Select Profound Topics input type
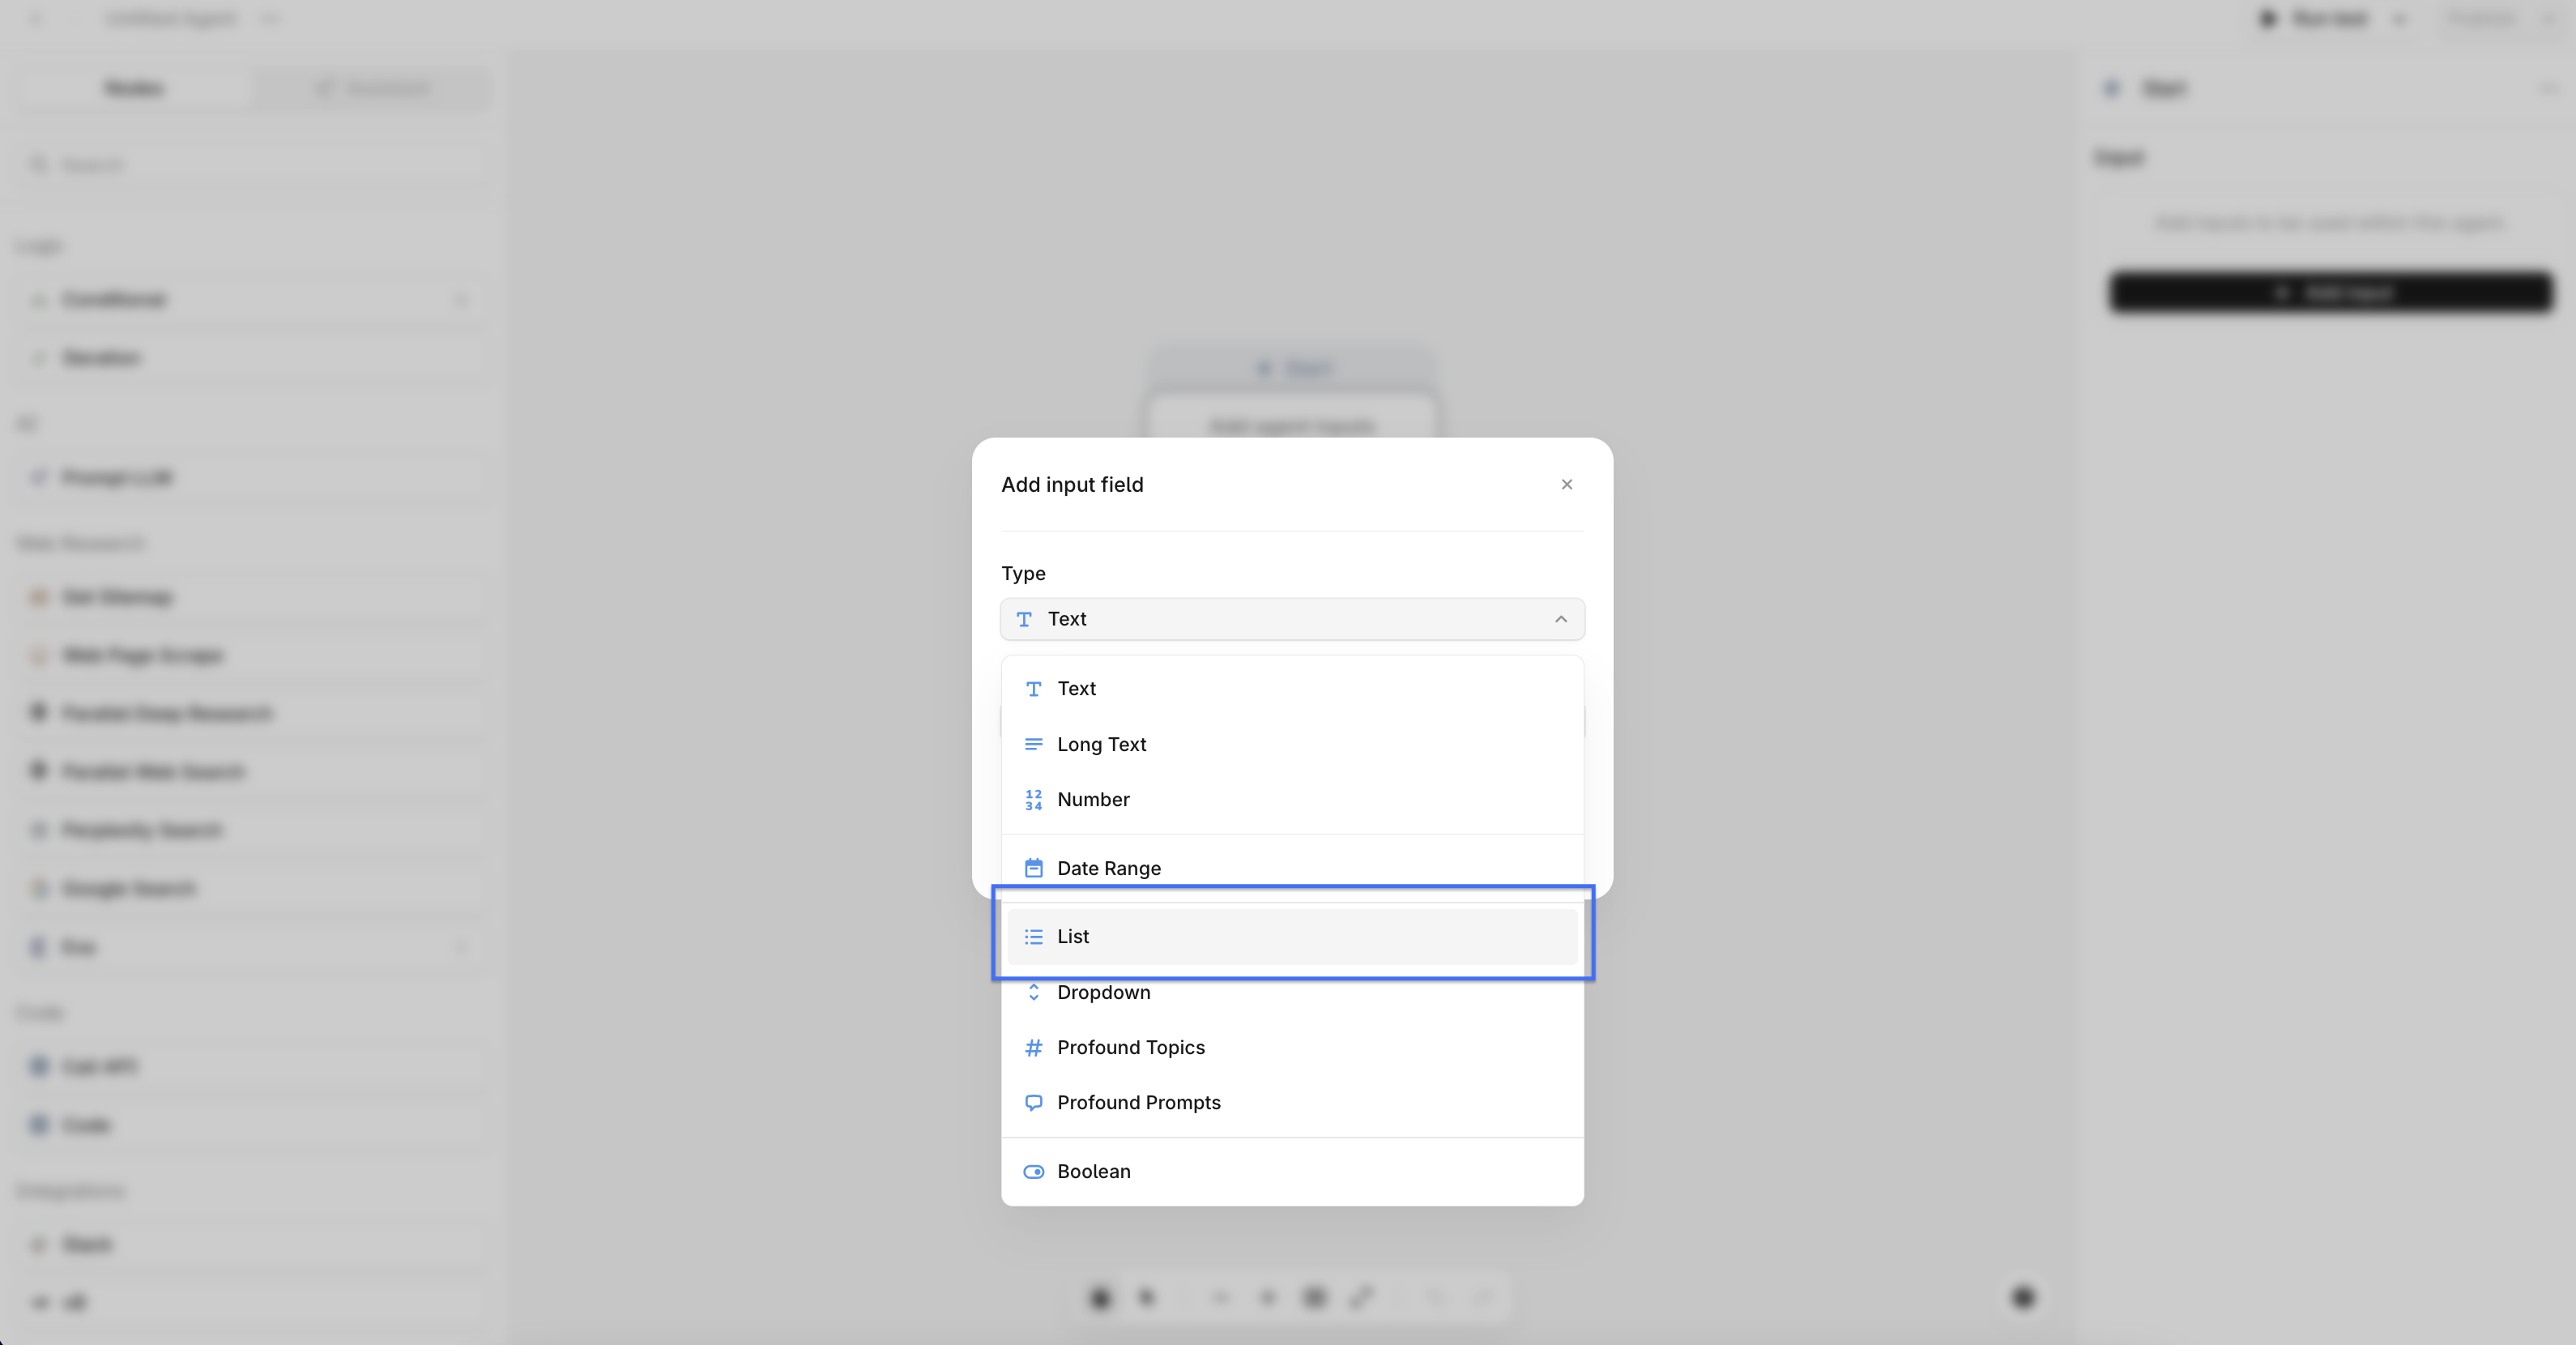 (1130, 1047)
